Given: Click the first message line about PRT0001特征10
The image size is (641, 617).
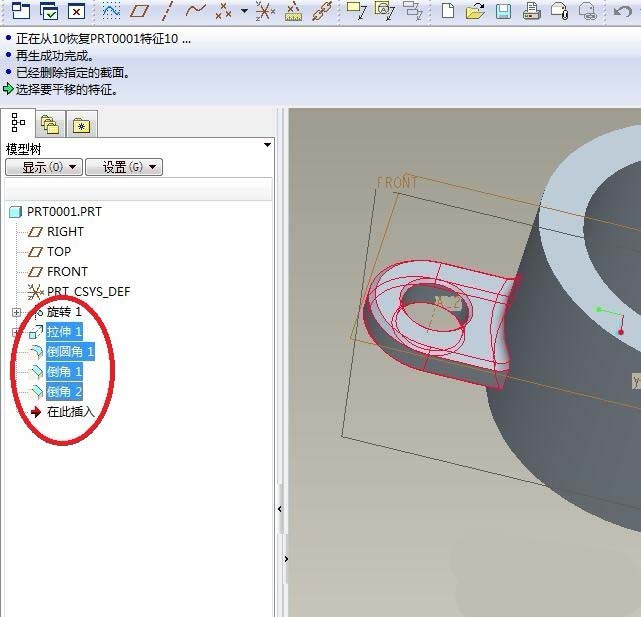Looking at the screenshot, I should click(x=103, y=39).
